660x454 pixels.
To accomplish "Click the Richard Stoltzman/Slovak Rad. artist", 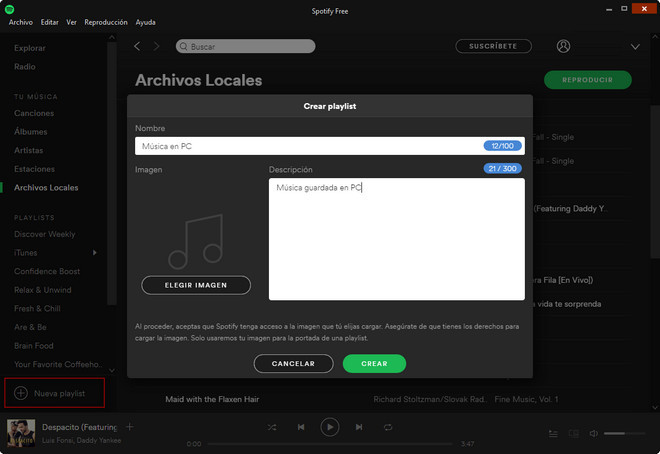I will [429, 399].
